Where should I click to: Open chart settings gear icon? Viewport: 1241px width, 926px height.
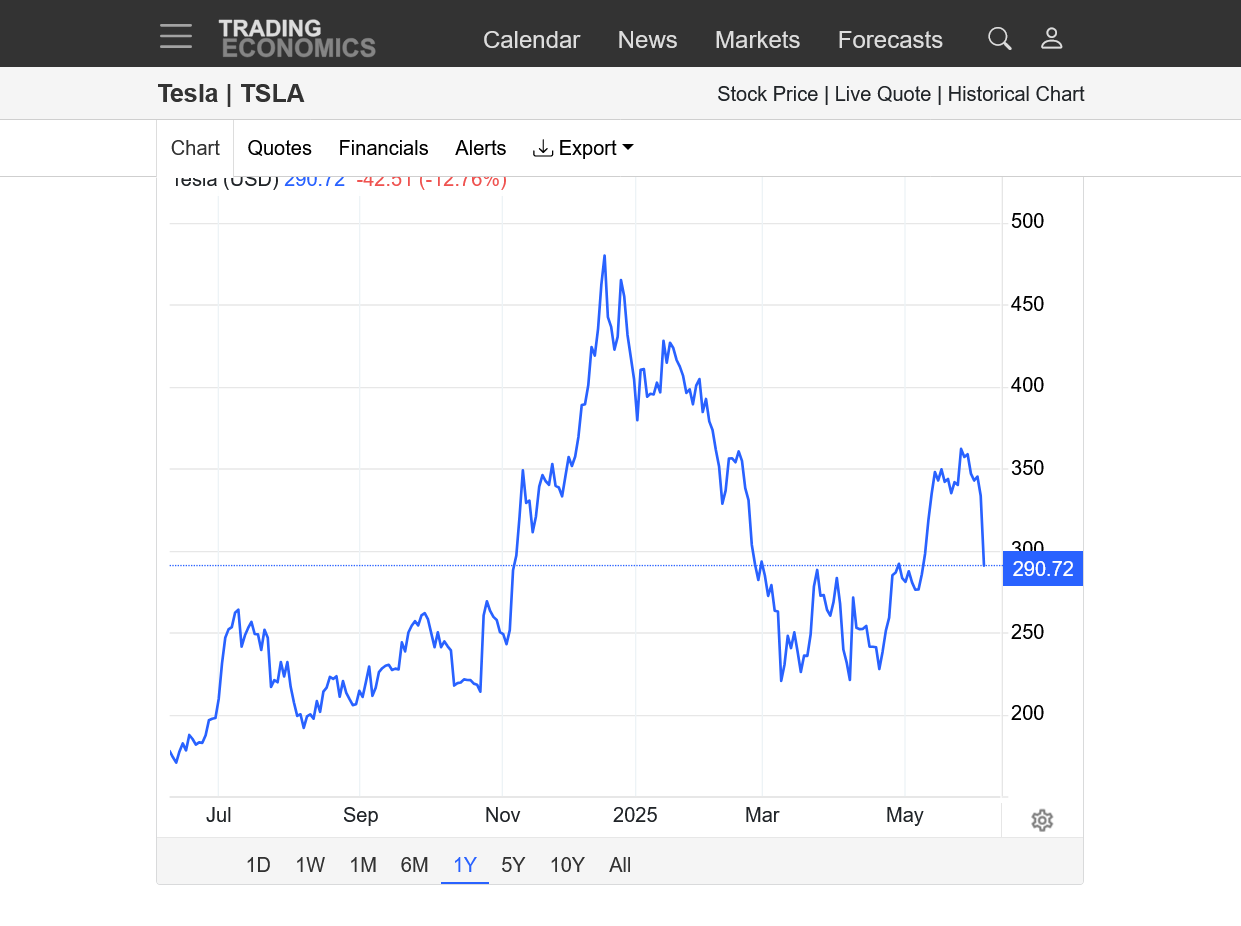[1042, 820]
